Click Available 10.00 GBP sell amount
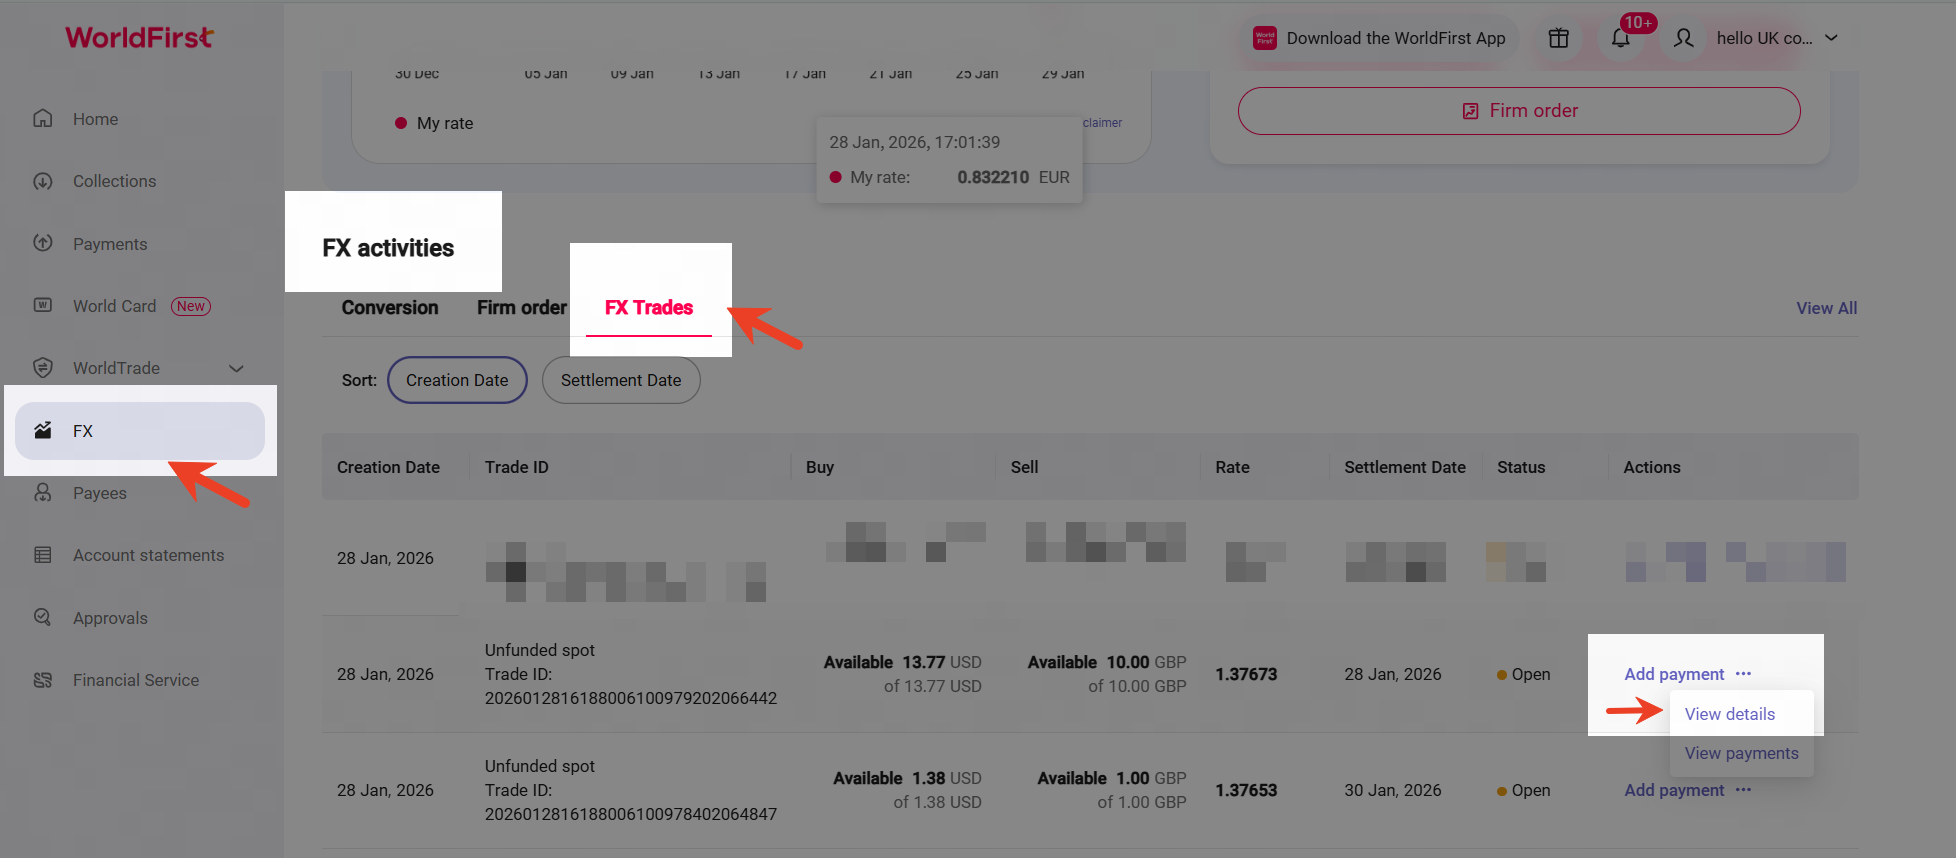The image size is (1956, 858). (x=1107, y=662)
